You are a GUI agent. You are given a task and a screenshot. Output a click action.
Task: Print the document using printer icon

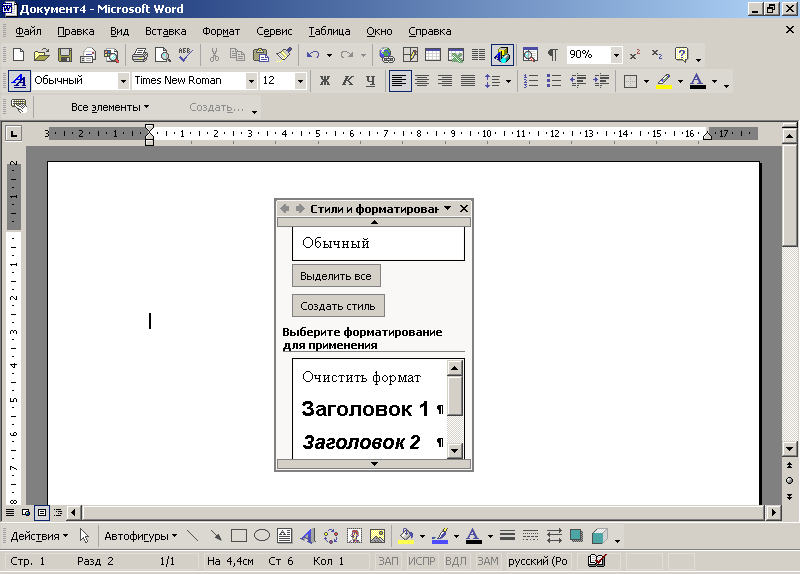140,55
